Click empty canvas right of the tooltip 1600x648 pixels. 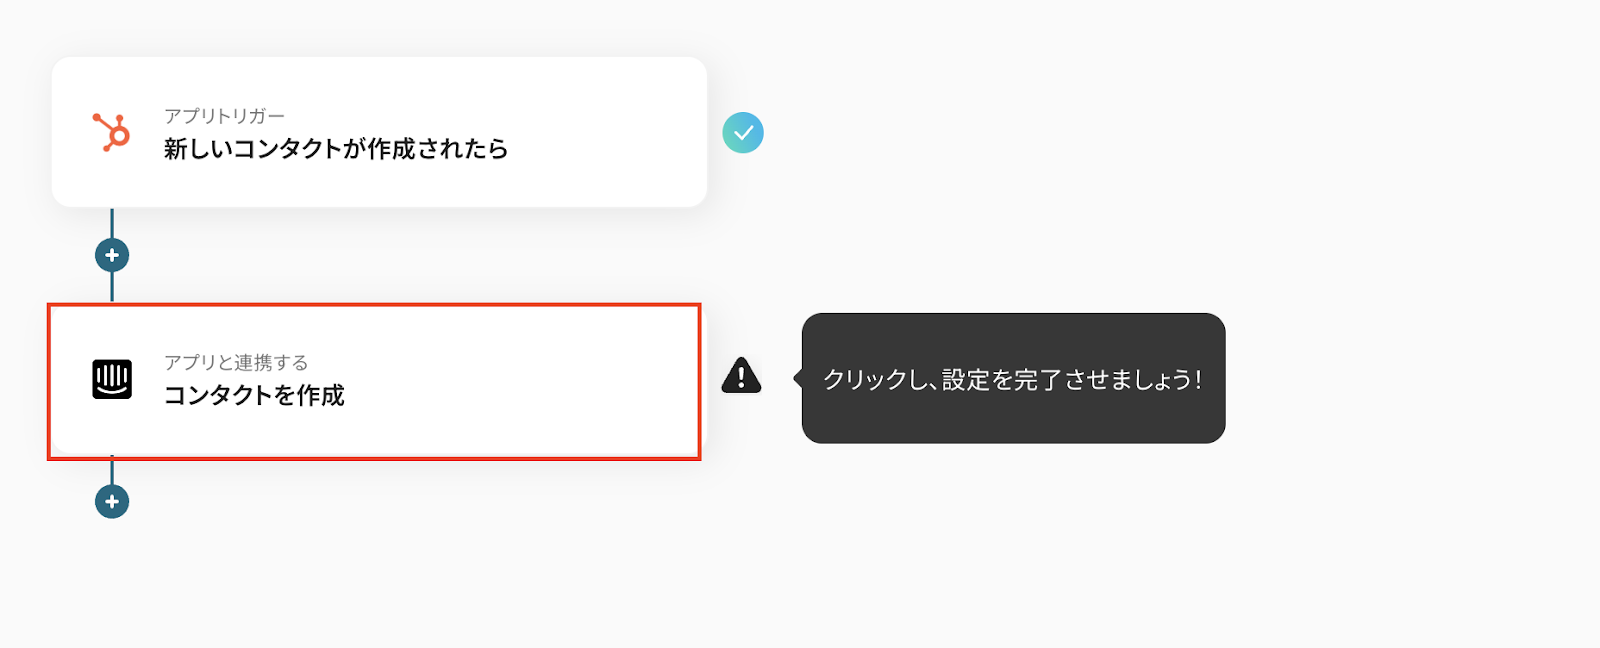(x=1400, y=378)
